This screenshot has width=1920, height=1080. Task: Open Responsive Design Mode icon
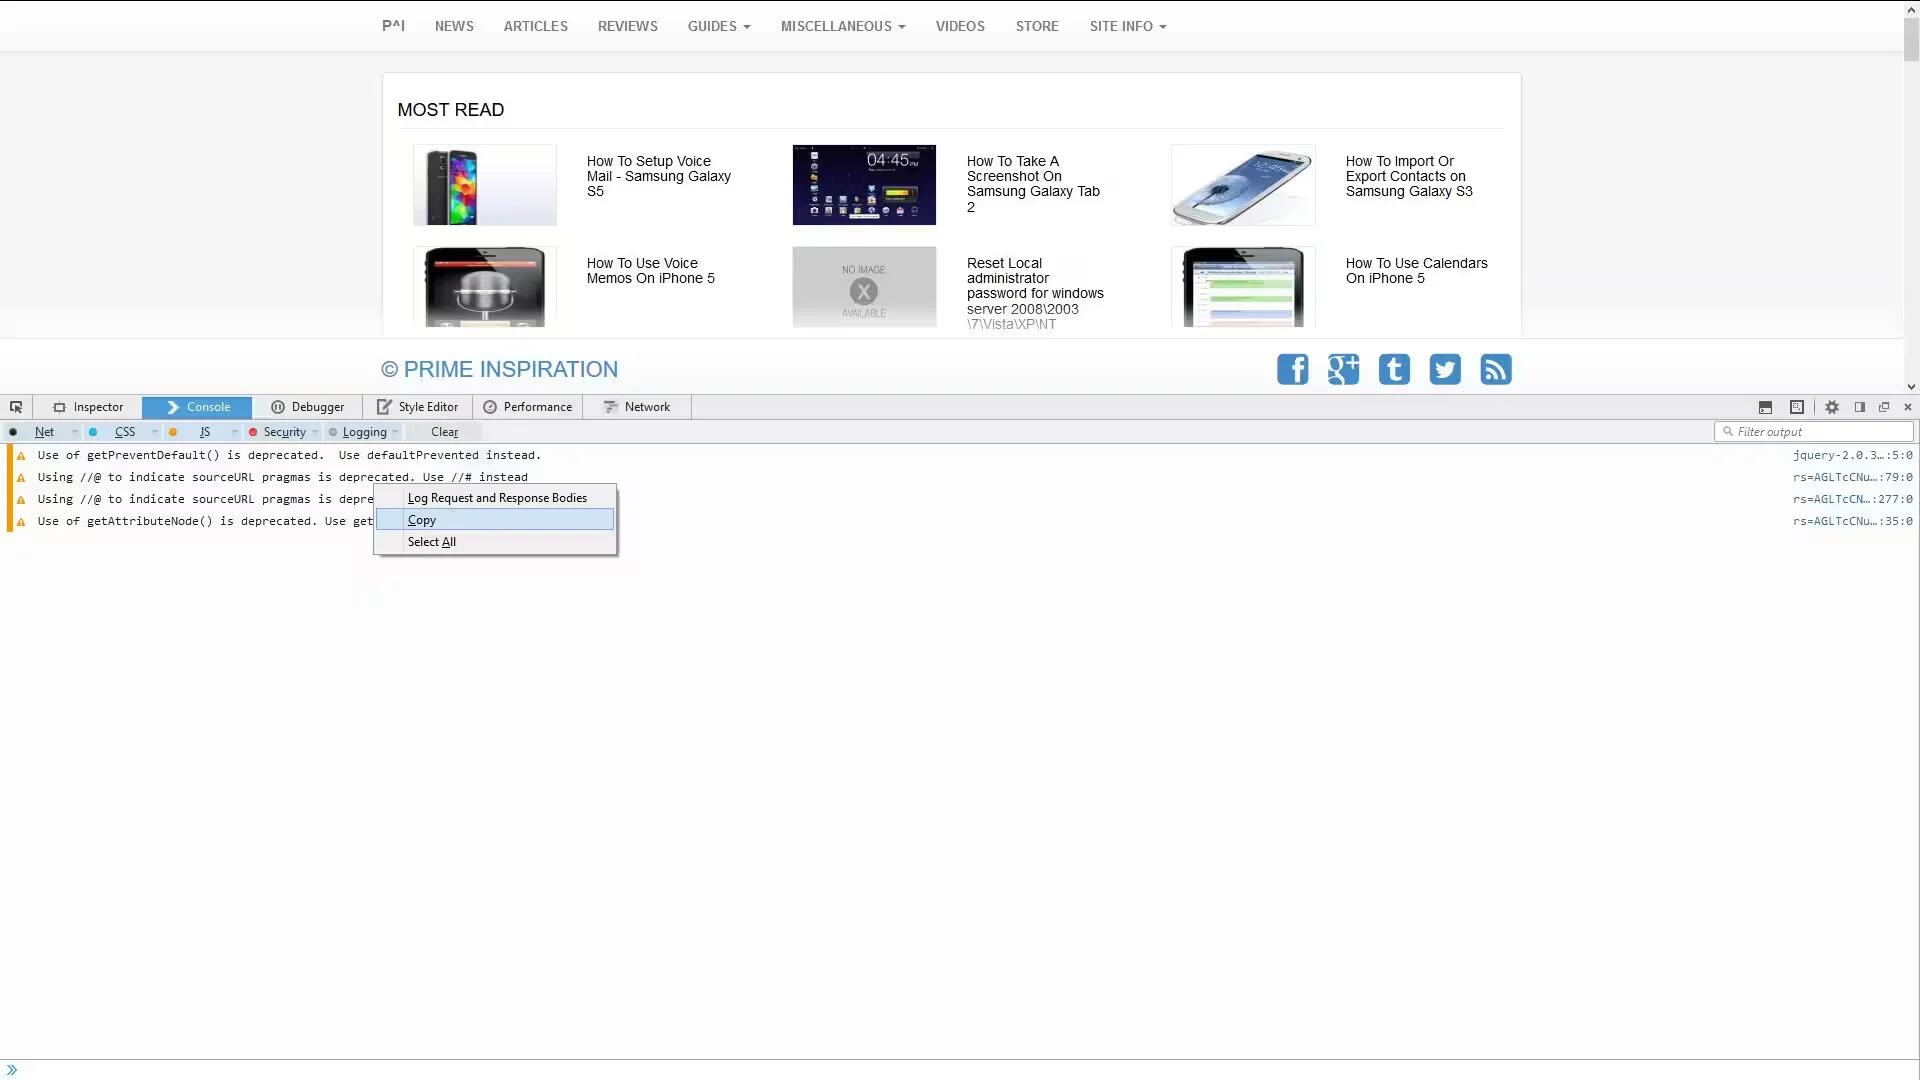[1796, 407]
